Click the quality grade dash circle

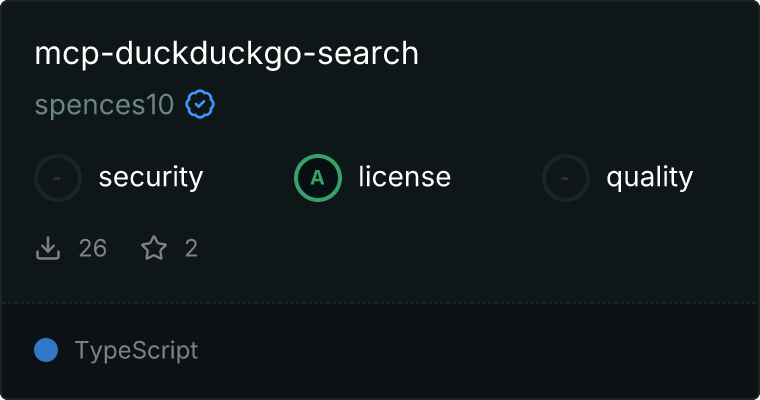[x=566, y=178]
